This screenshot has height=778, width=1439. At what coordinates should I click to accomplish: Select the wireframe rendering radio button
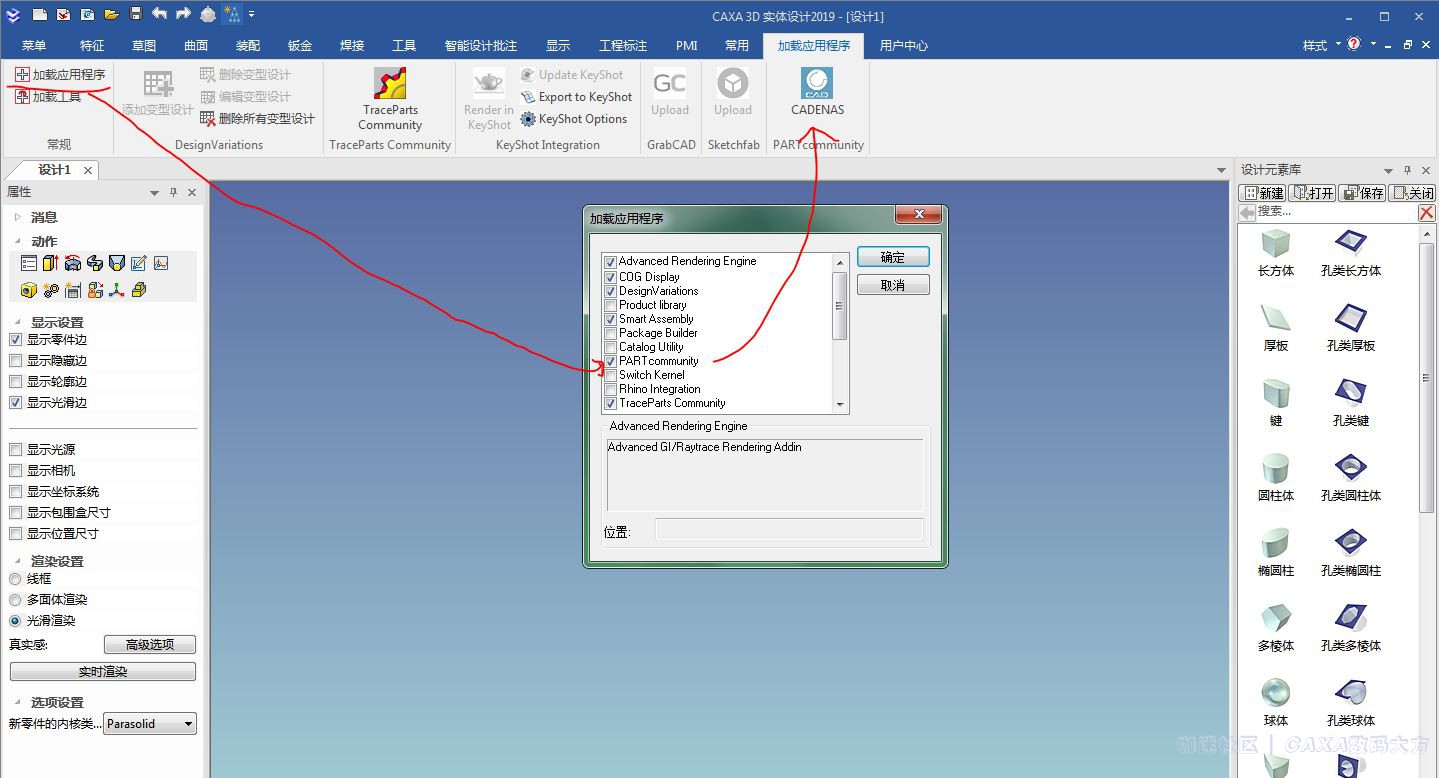15,579
